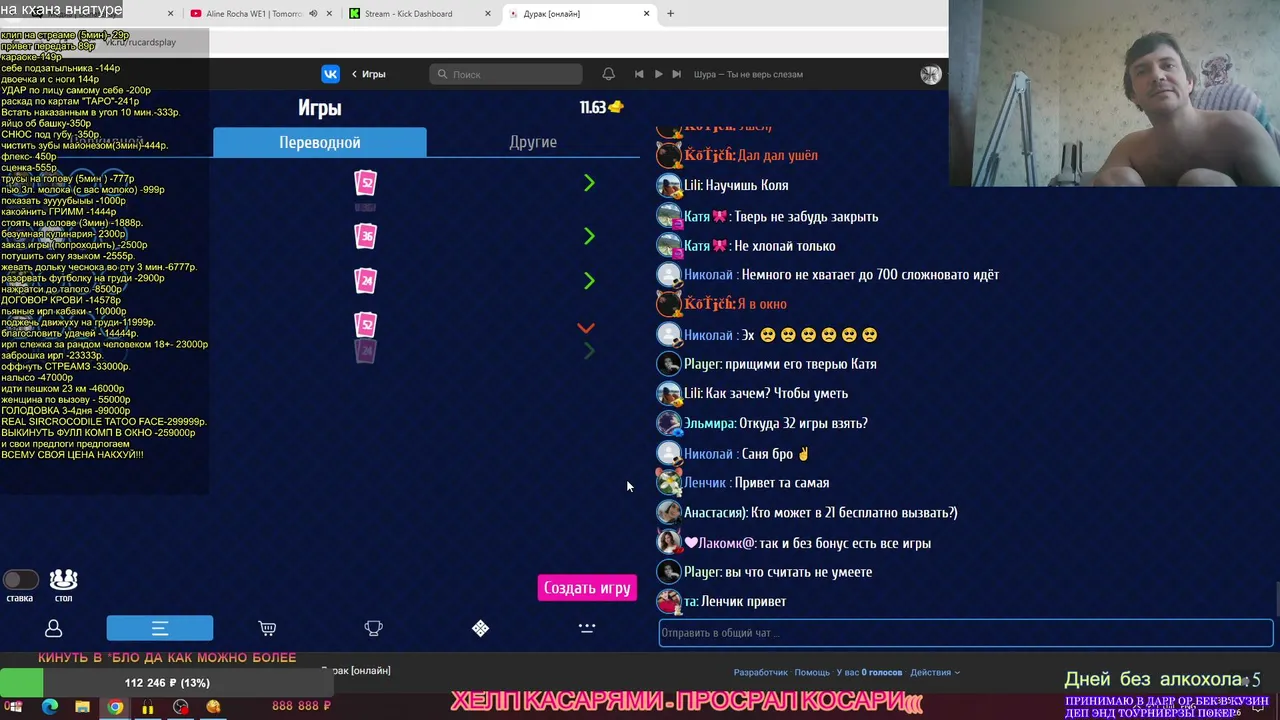The image size is (1280, 720).
Task: Click the general chat message input
Action: 965,633
